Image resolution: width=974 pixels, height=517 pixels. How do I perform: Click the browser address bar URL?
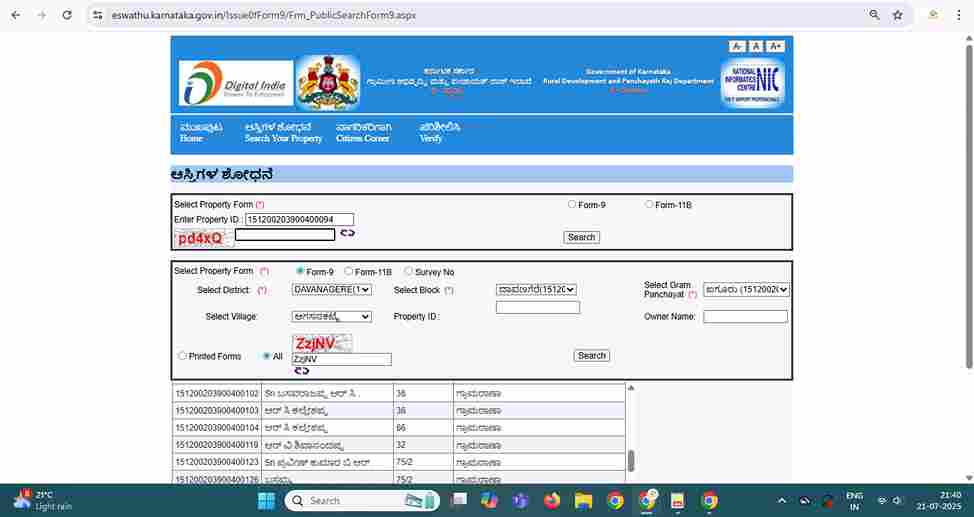click(264, 15)
